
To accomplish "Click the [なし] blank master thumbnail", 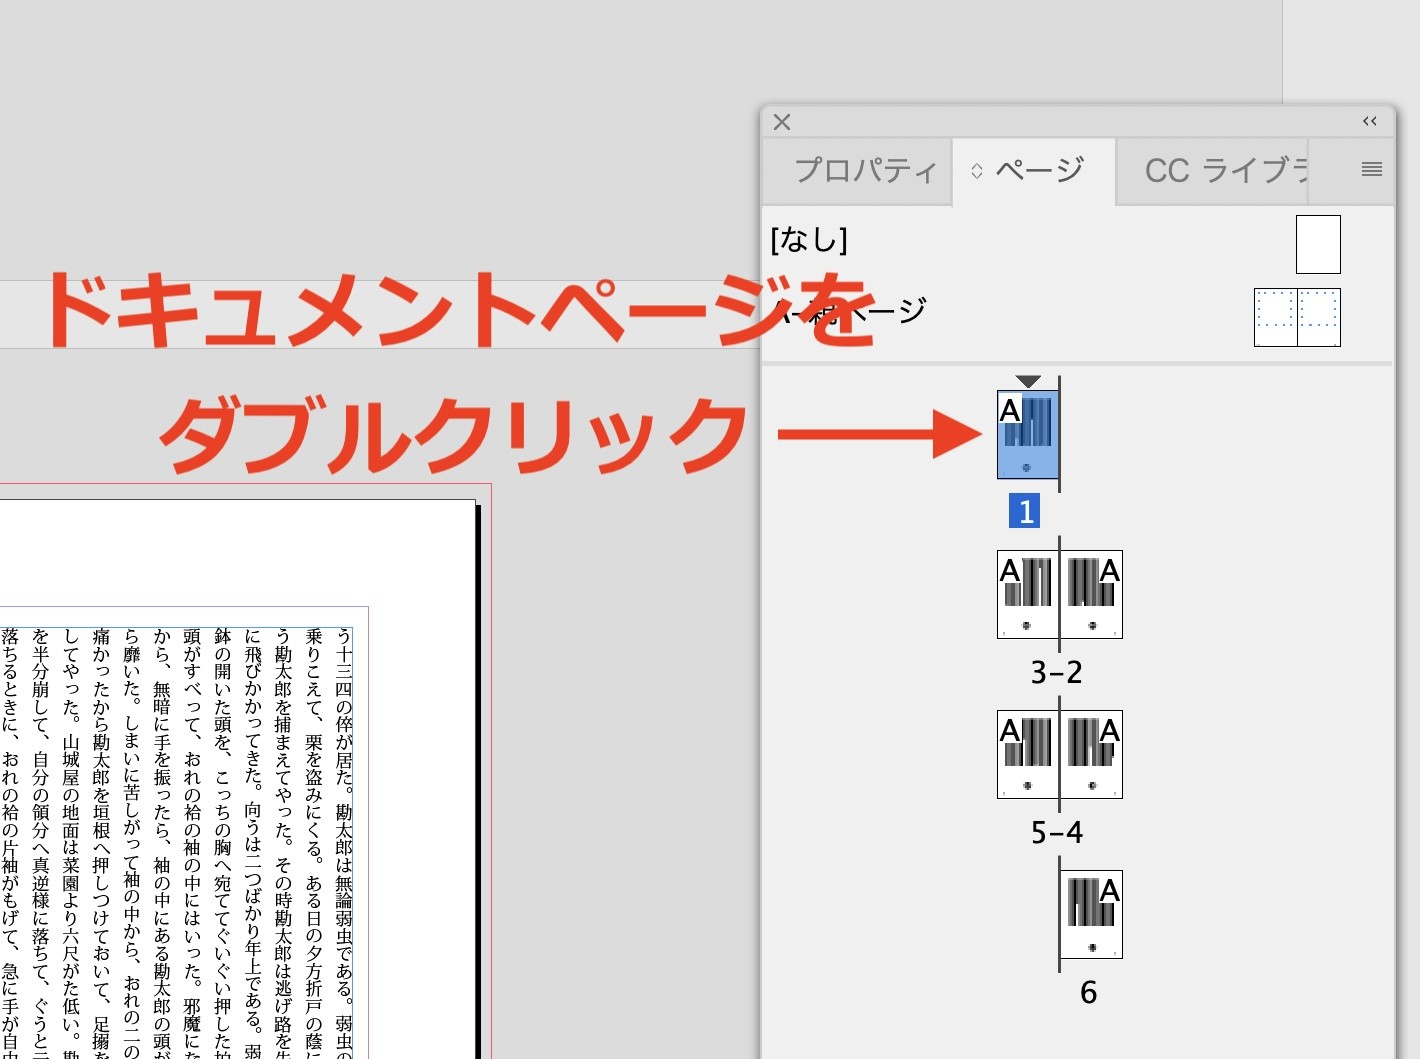I will coord(1318,244).
